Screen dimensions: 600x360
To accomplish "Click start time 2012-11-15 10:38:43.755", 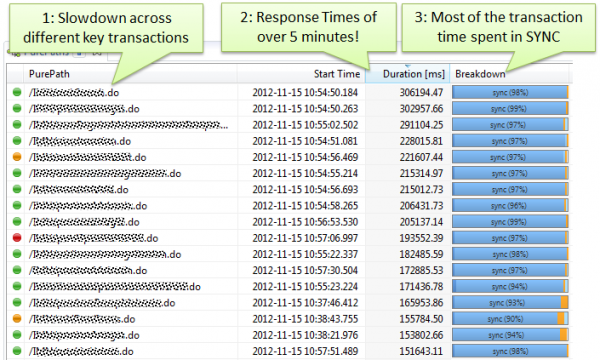I will [x=305, y=319].
